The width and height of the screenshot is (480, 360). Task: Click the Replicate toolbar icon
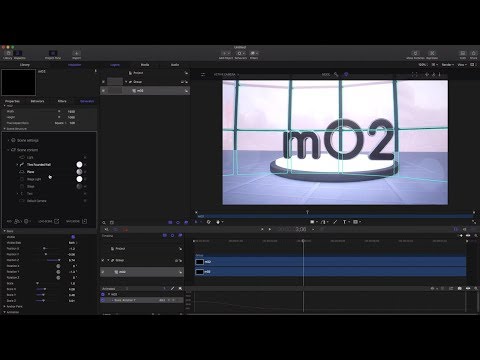pos(432,53)
